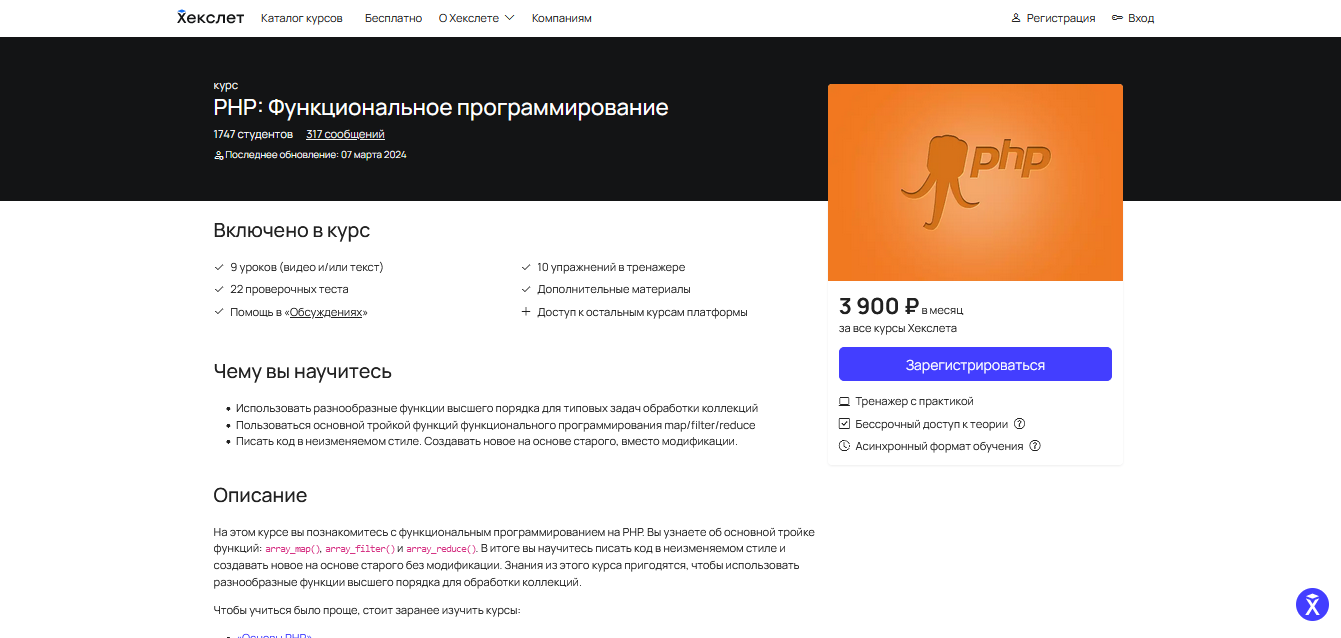Open the 317 сообщений link
The width and height of the screenshot is (1341, 638).
coord(345,134)
